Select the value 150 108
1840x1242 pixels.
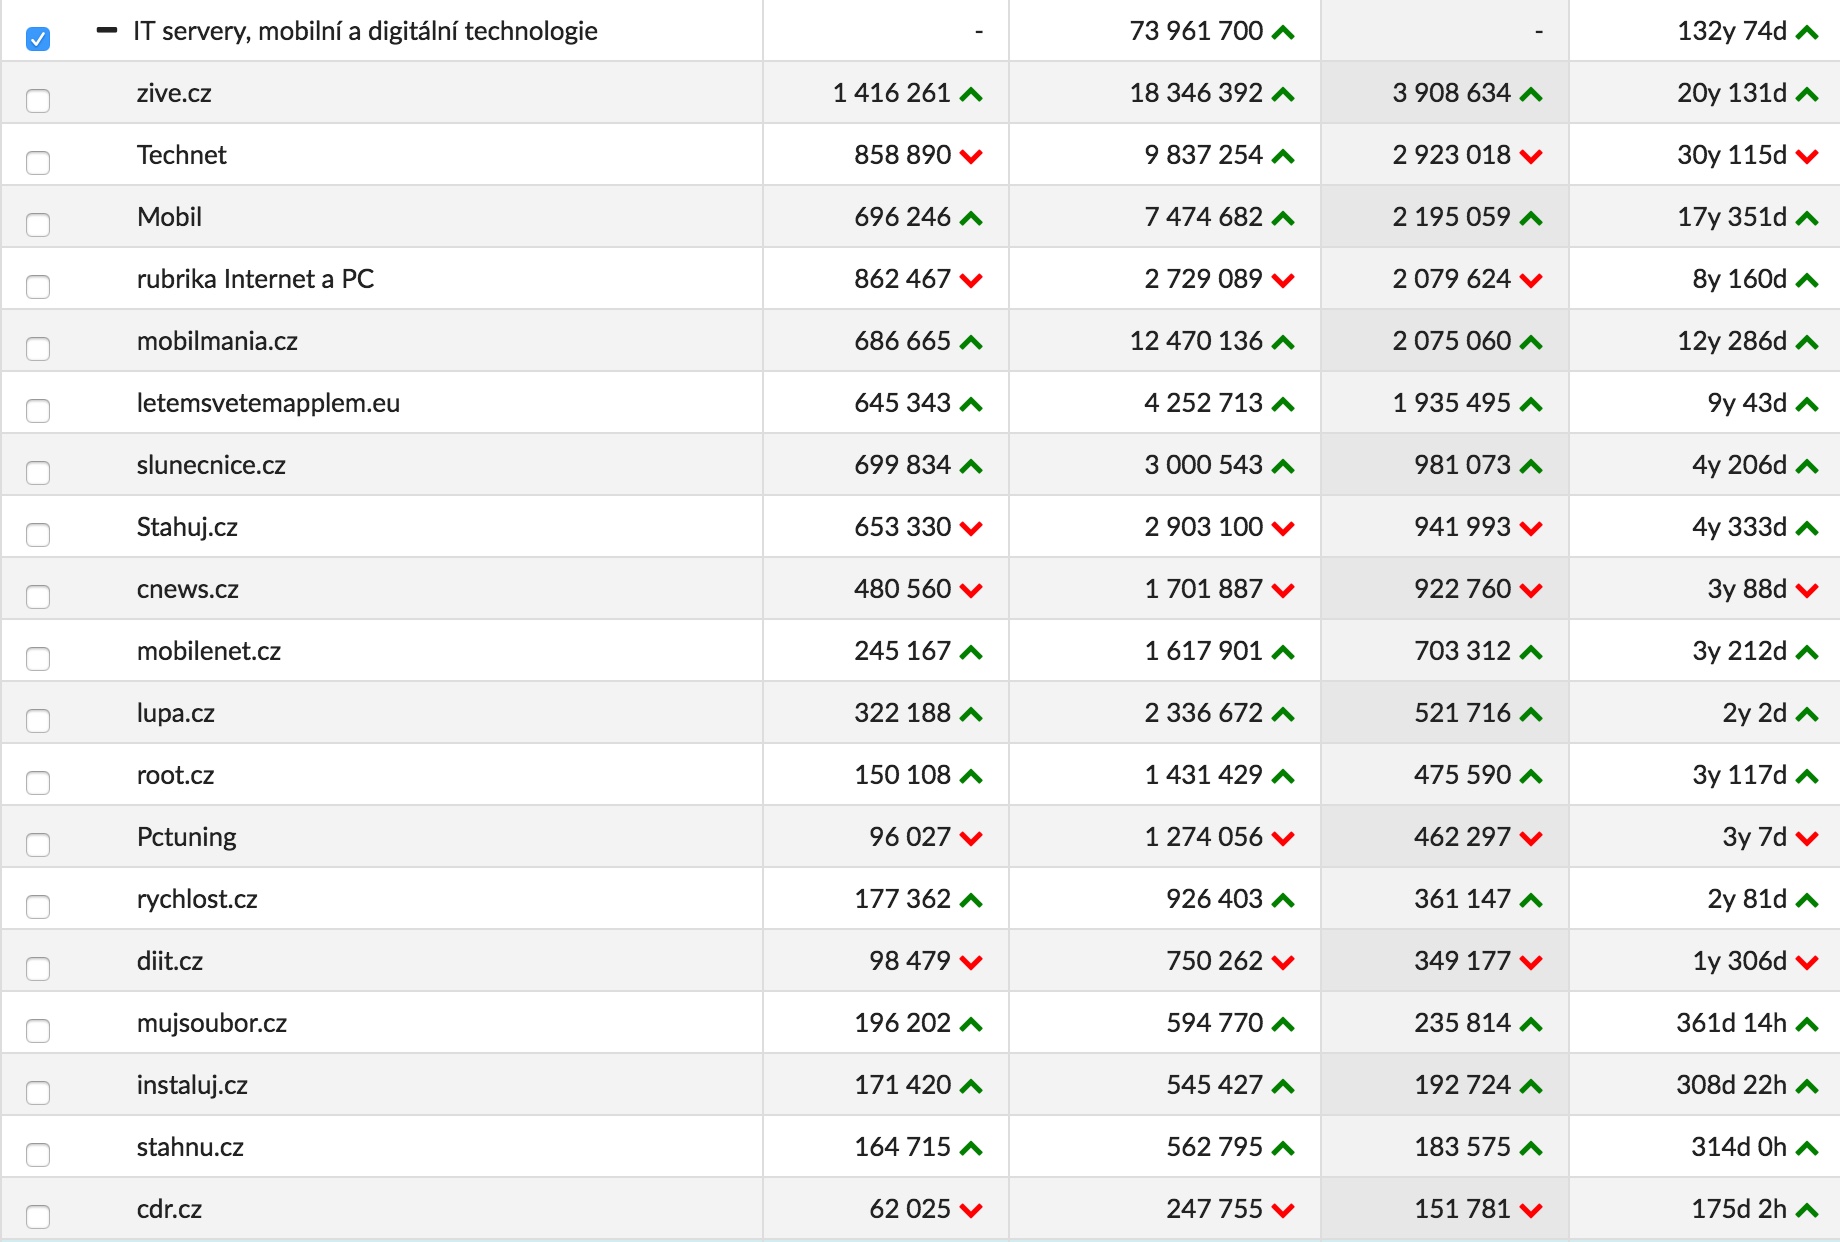(903, 775)
